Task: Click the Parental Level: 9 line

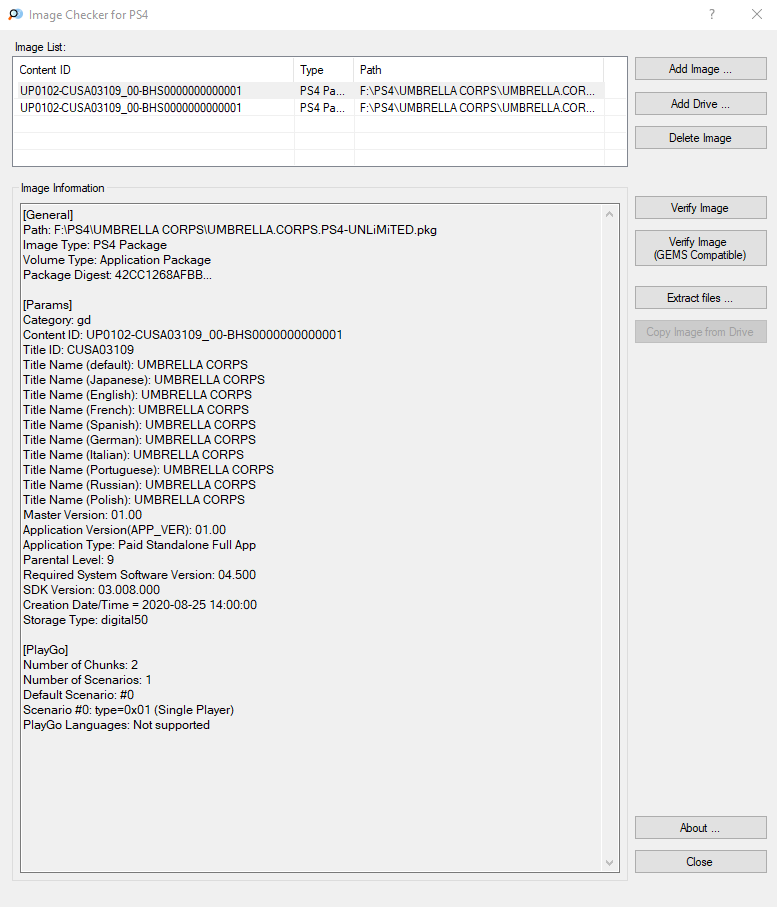Action: (69, 561)
